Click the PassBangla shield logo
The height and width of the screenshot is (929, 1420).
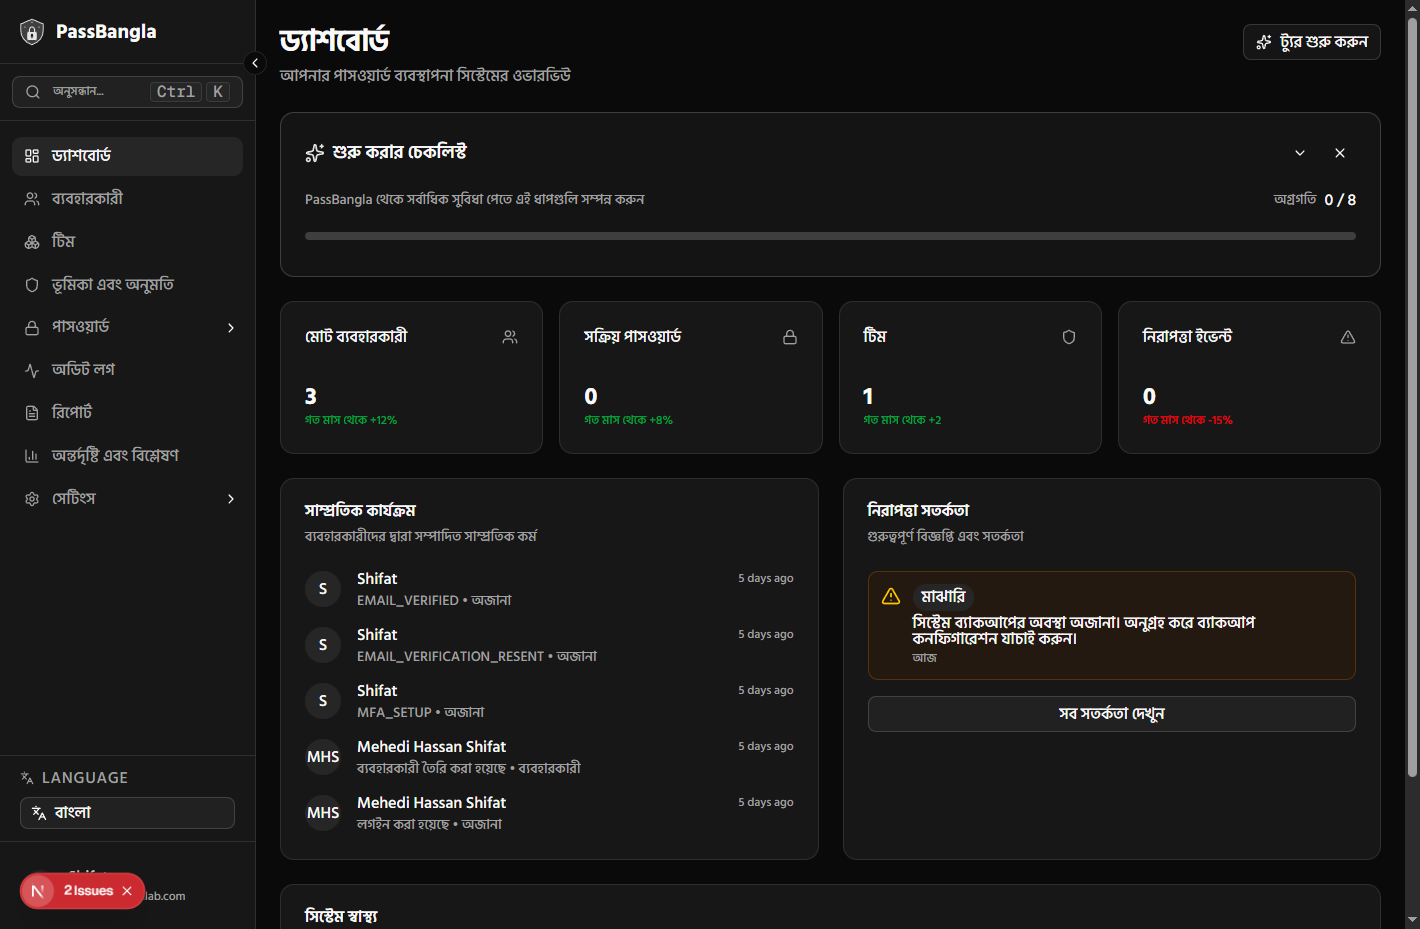pos(32,31)
